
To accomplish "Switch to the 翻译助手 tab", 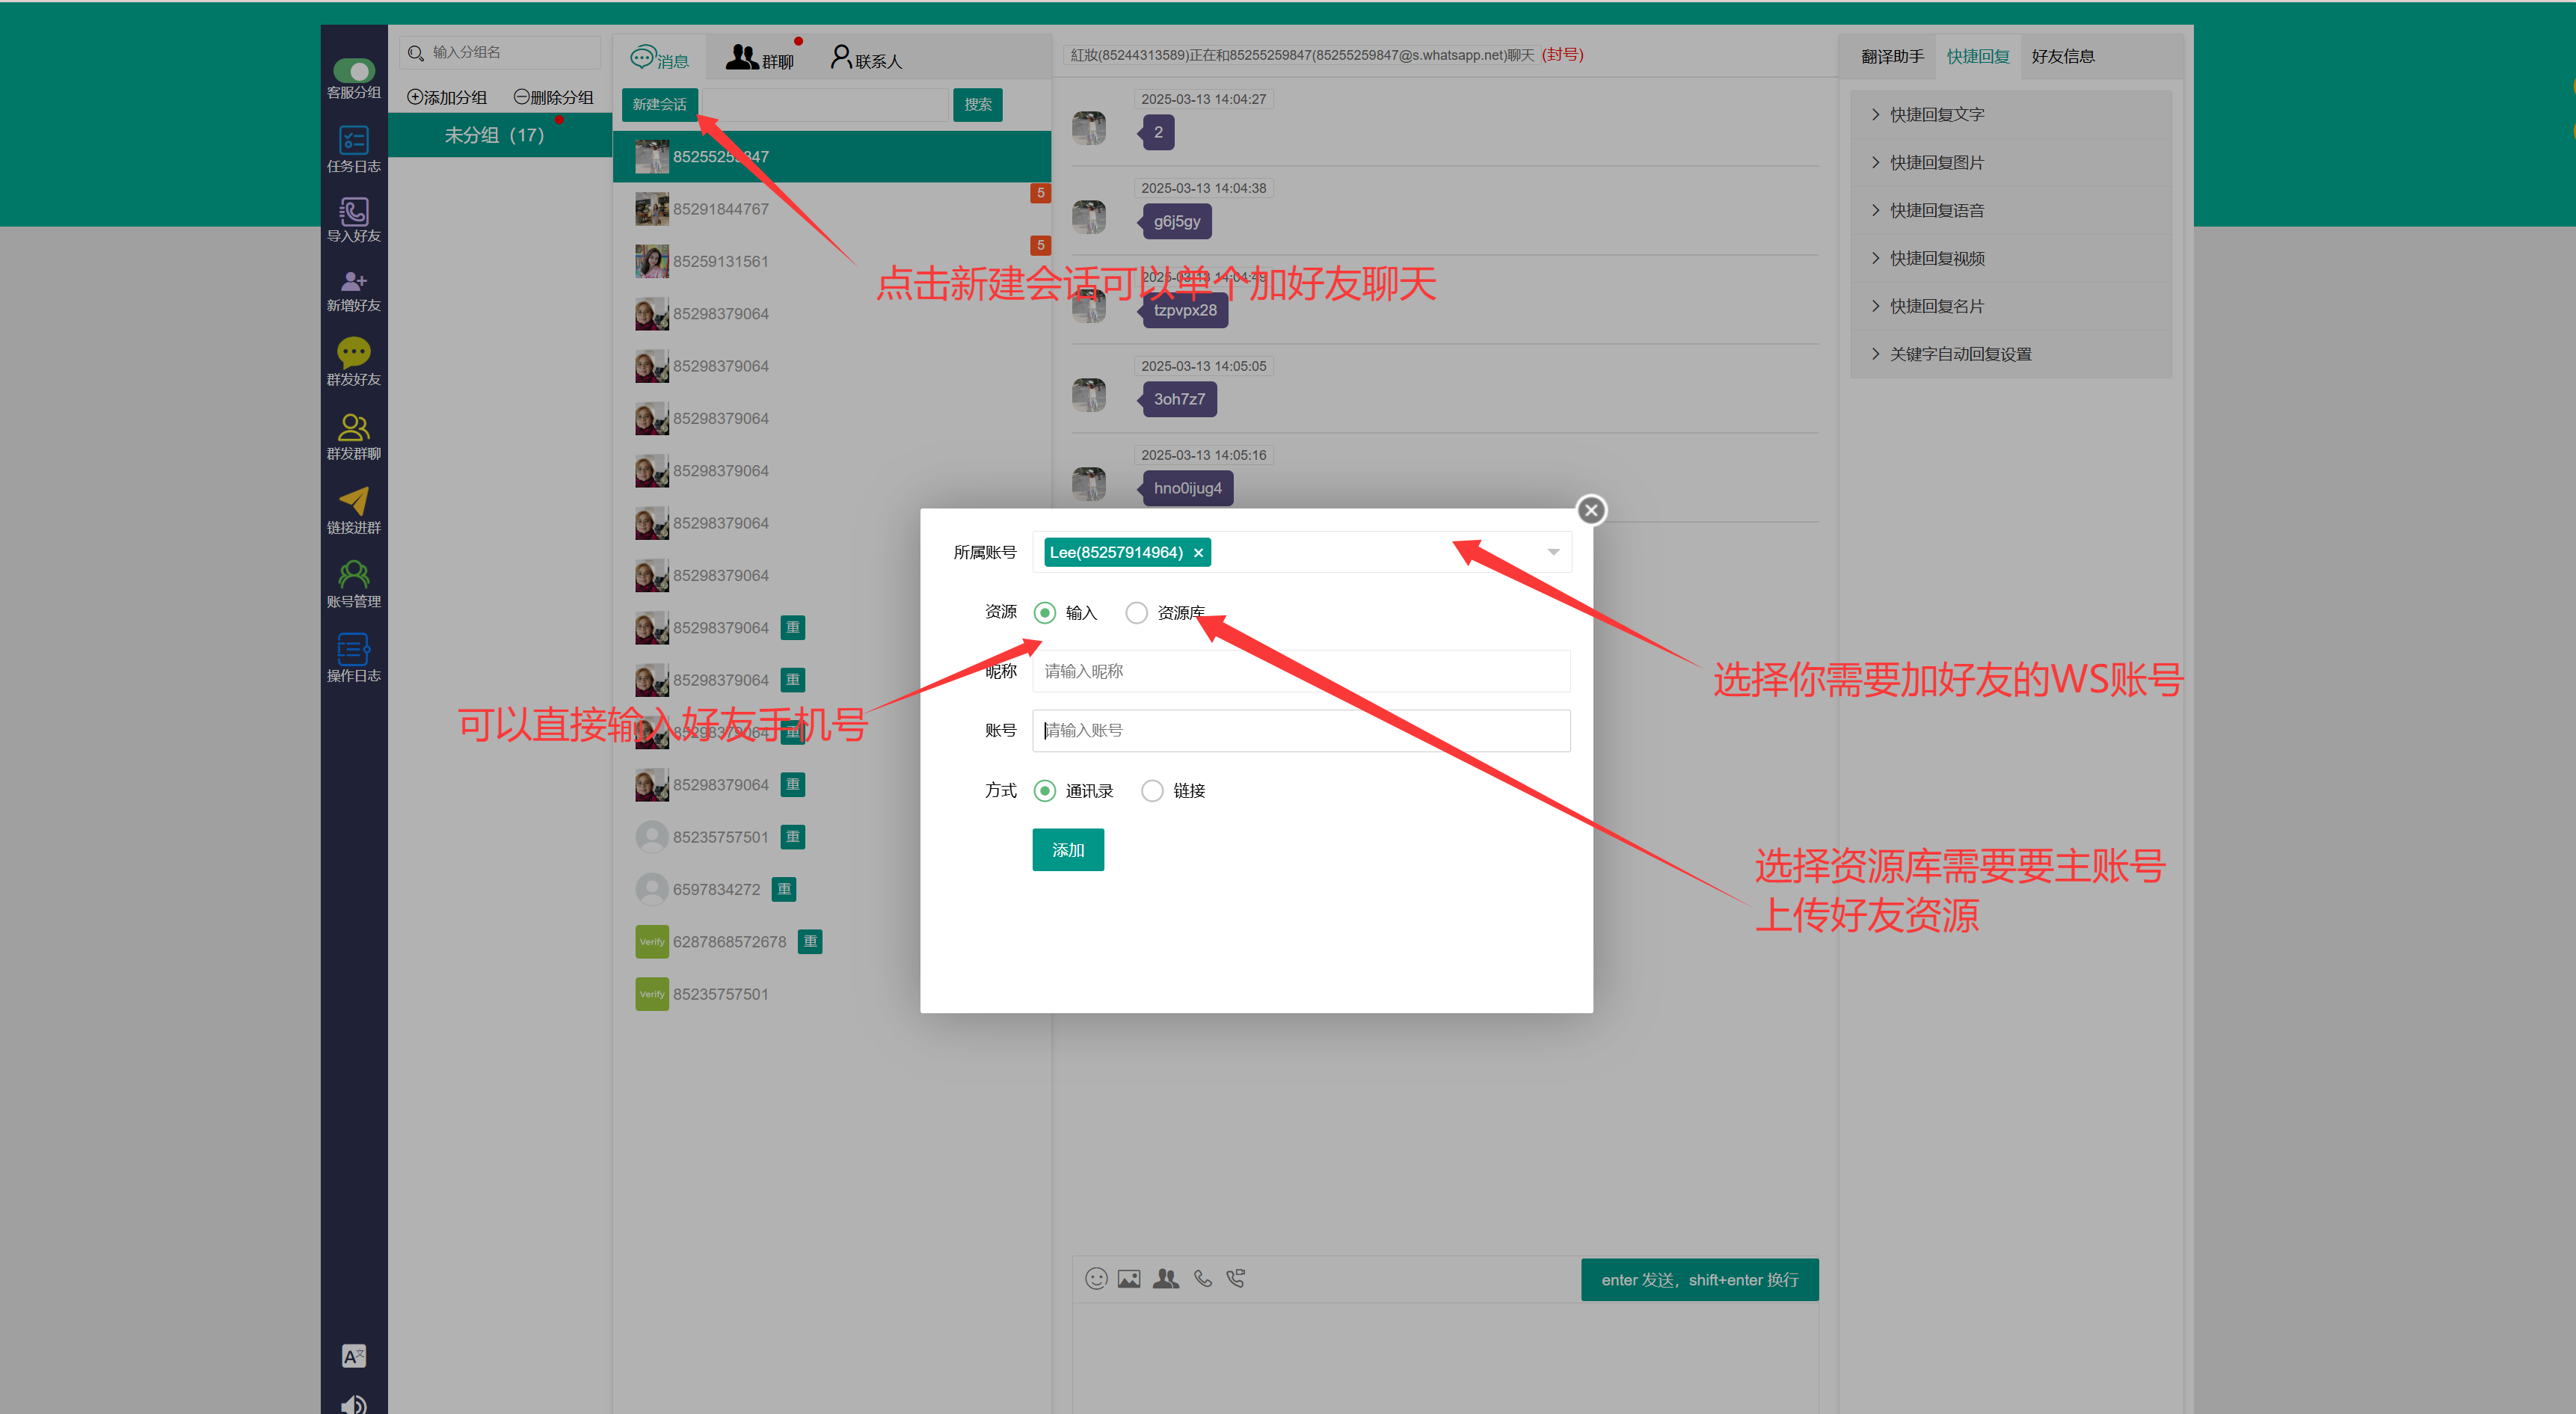I will [x=1892, y=57].
